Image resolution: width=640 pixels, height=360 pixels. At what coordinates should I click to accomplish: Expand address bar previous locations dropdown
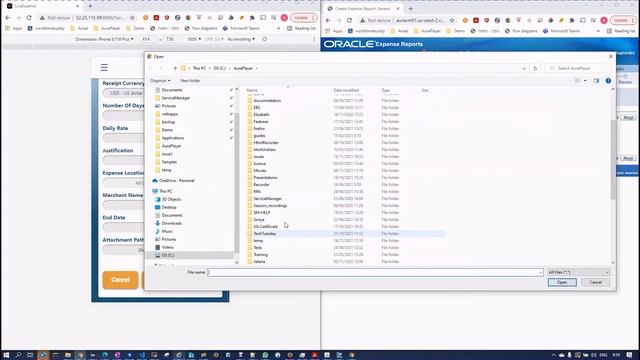click(524, 68)
